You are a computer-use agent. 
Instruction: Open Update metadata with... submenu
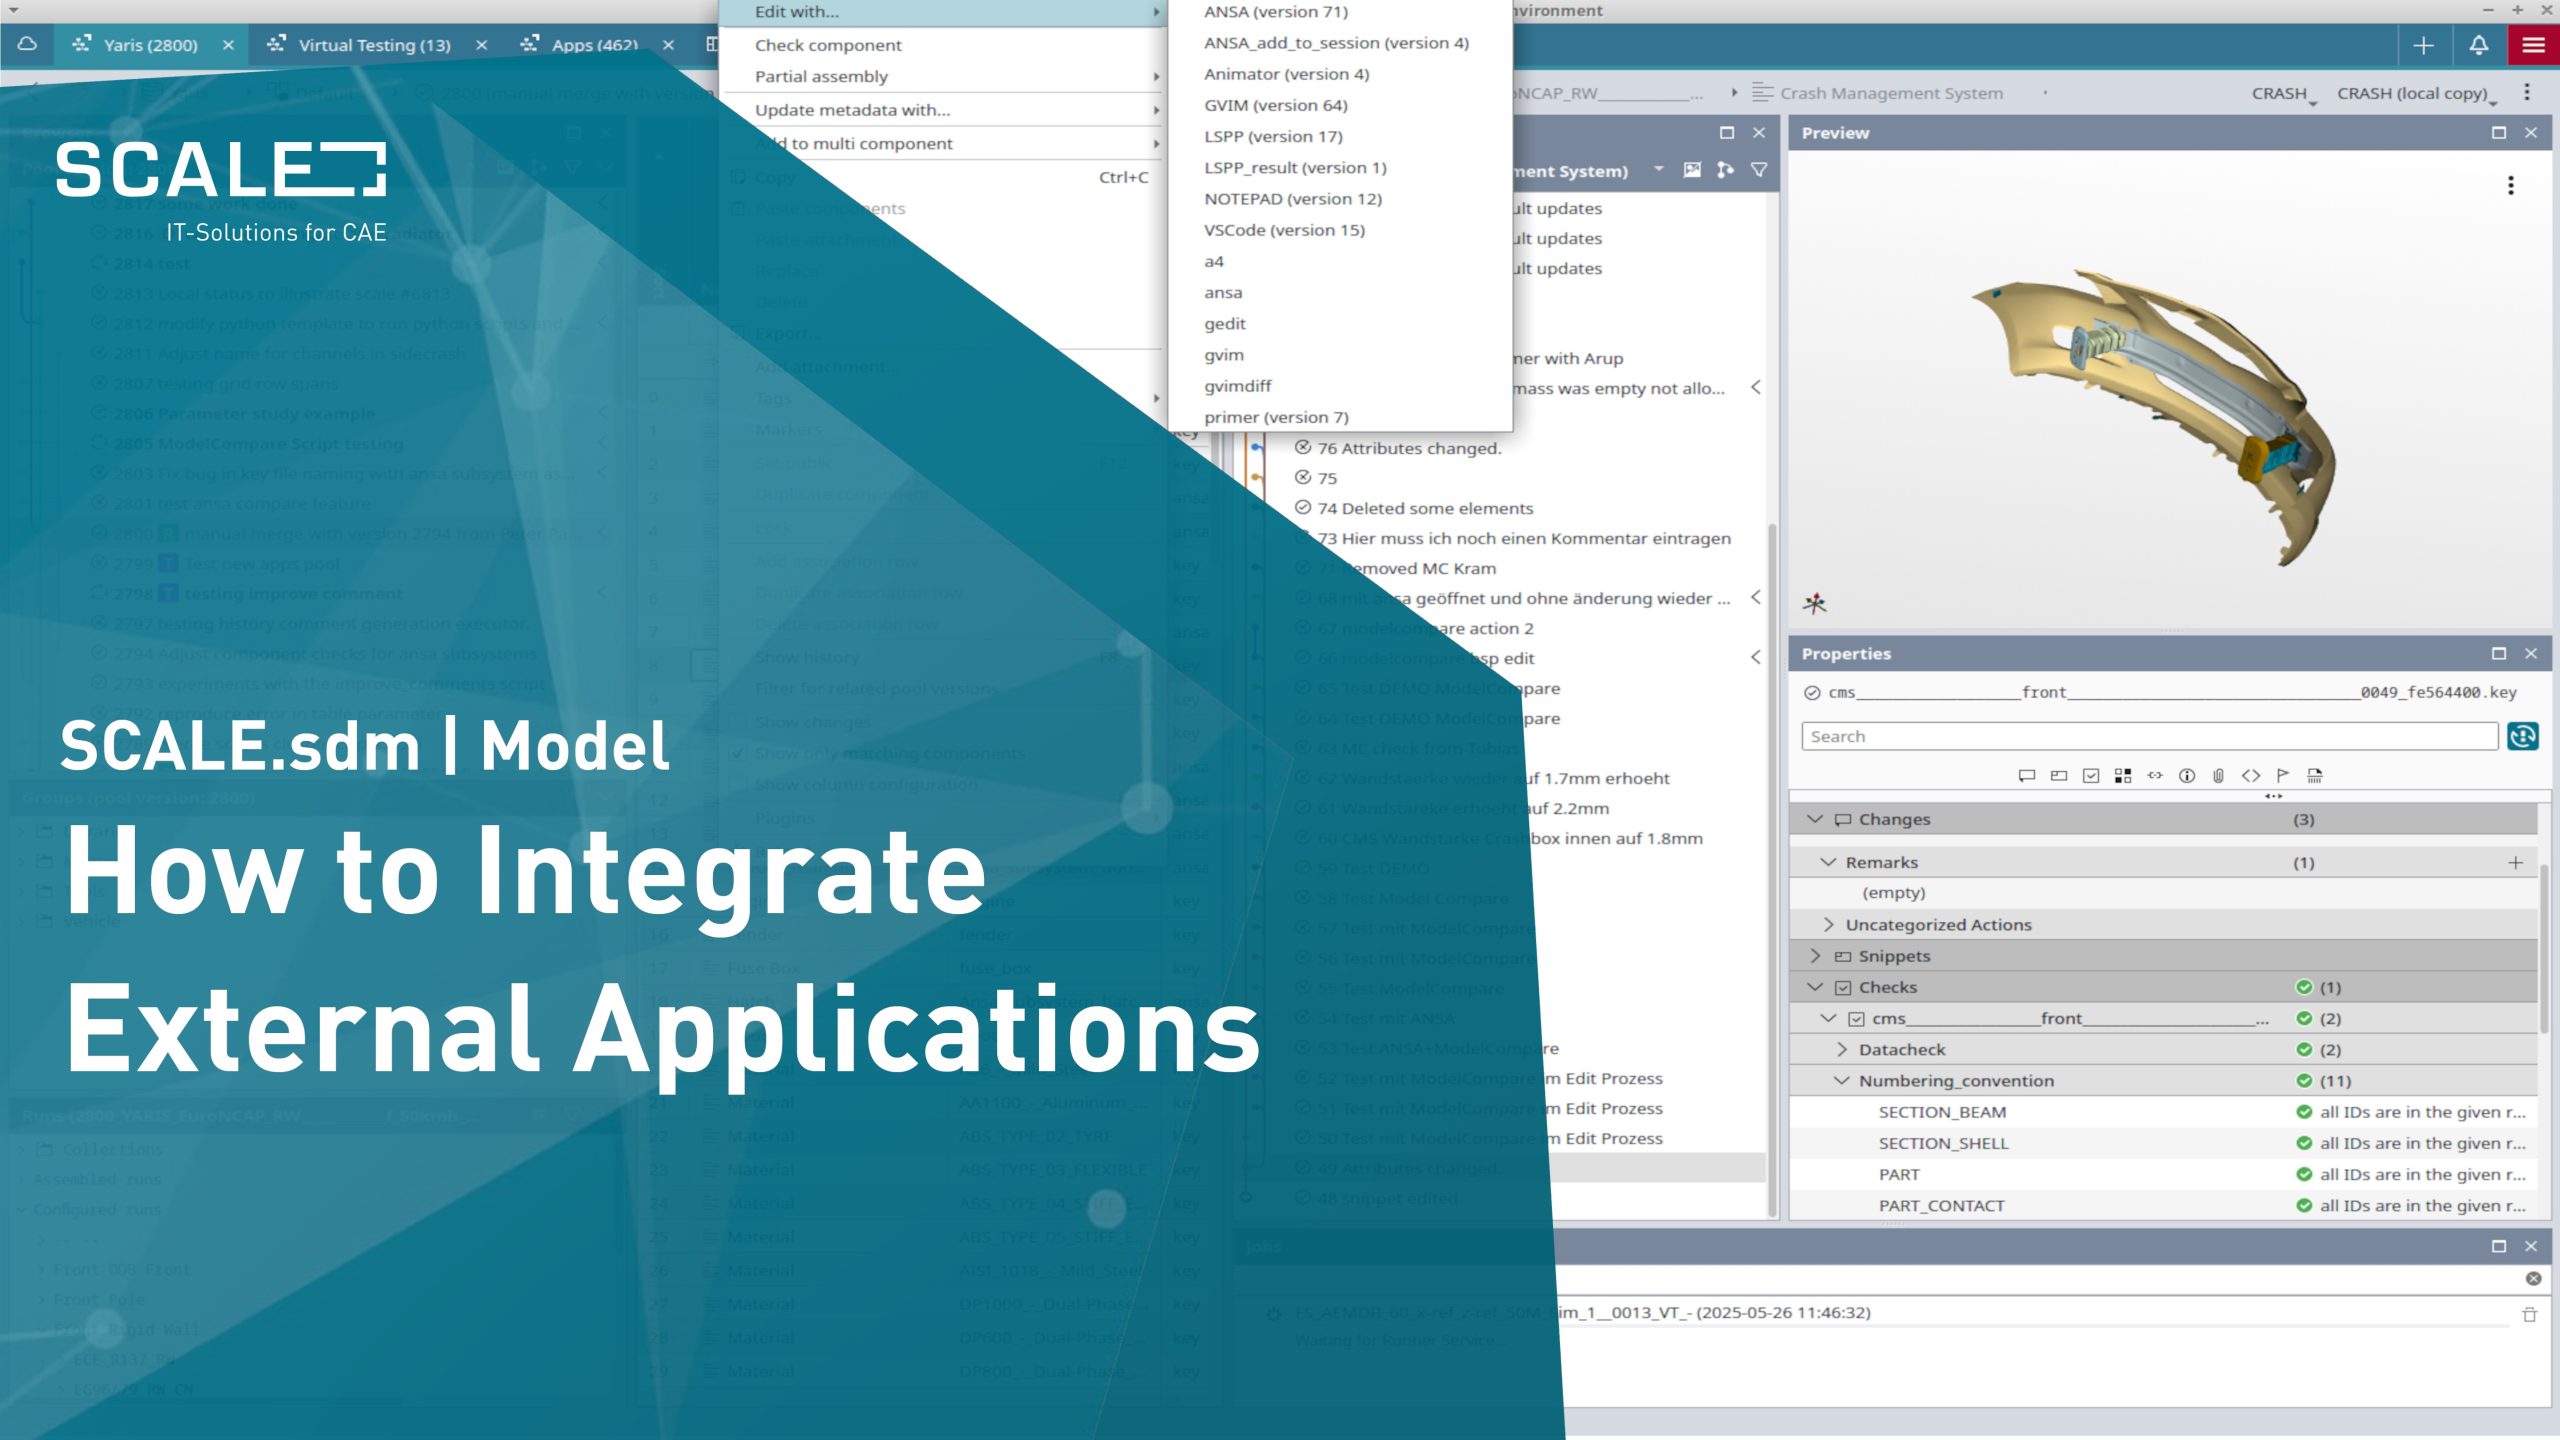(943, 110)
